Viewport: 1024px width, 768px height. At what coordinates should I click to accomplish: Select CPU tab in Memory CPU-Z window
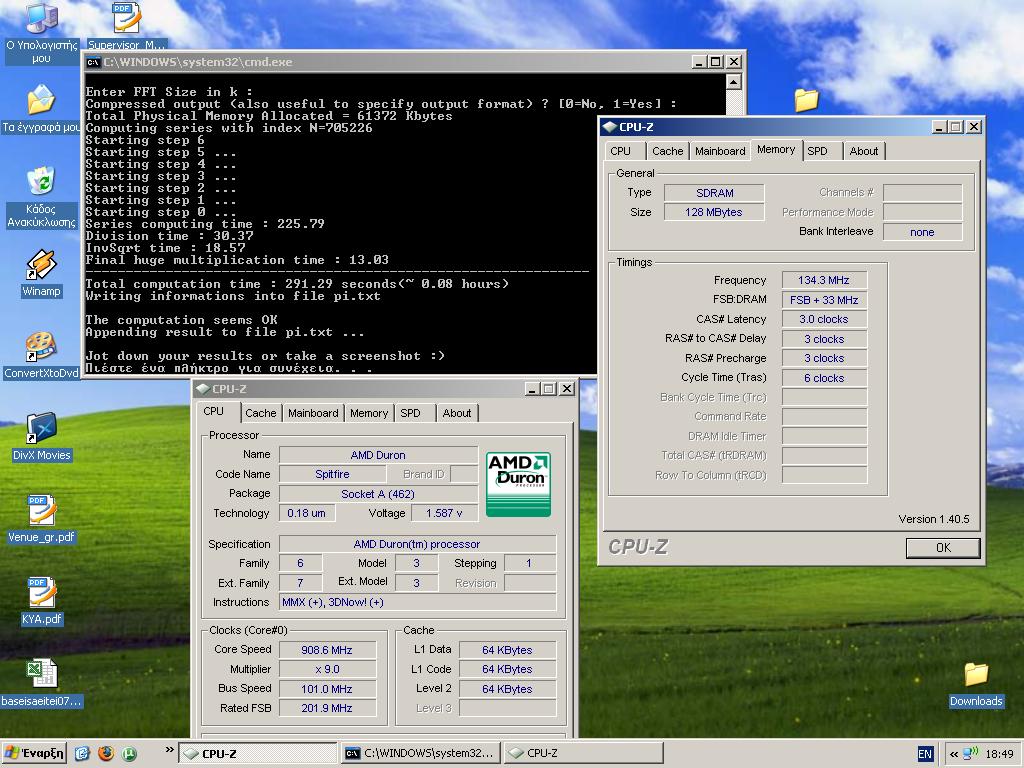[x=620, y=151]
